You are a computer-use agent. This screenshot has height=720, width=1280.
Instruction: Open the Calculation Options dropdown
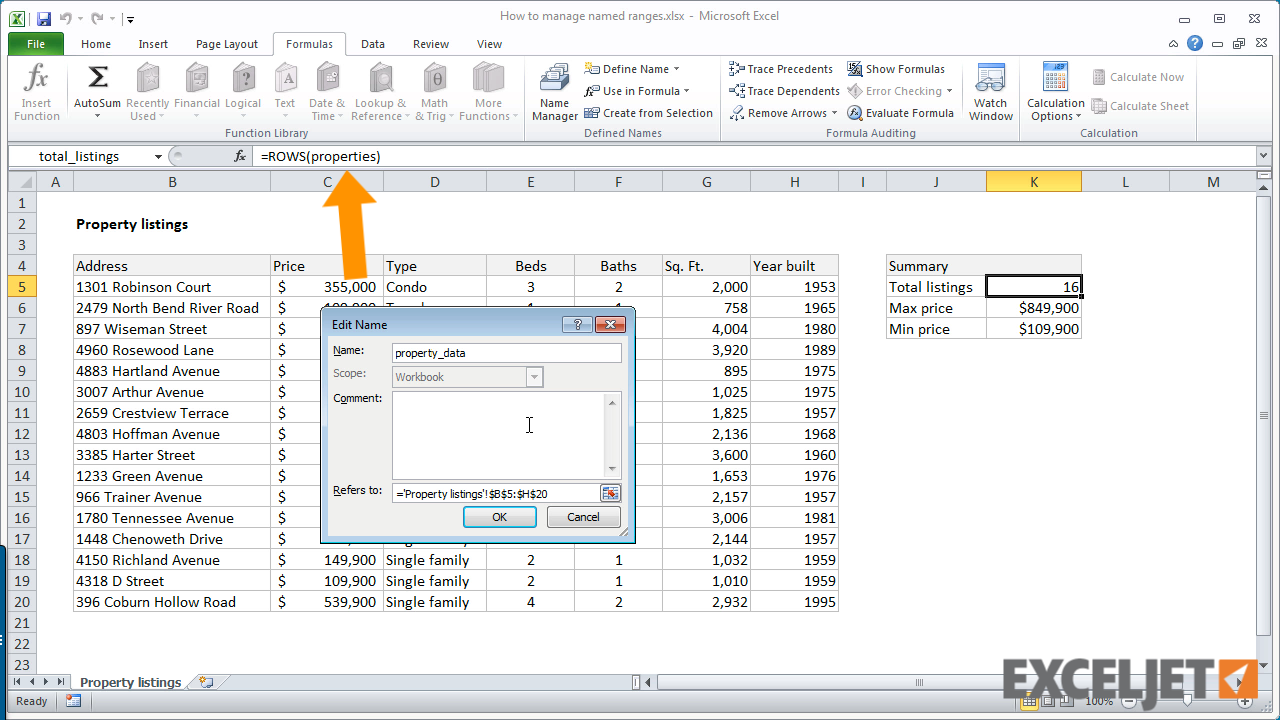[1055, 92]
